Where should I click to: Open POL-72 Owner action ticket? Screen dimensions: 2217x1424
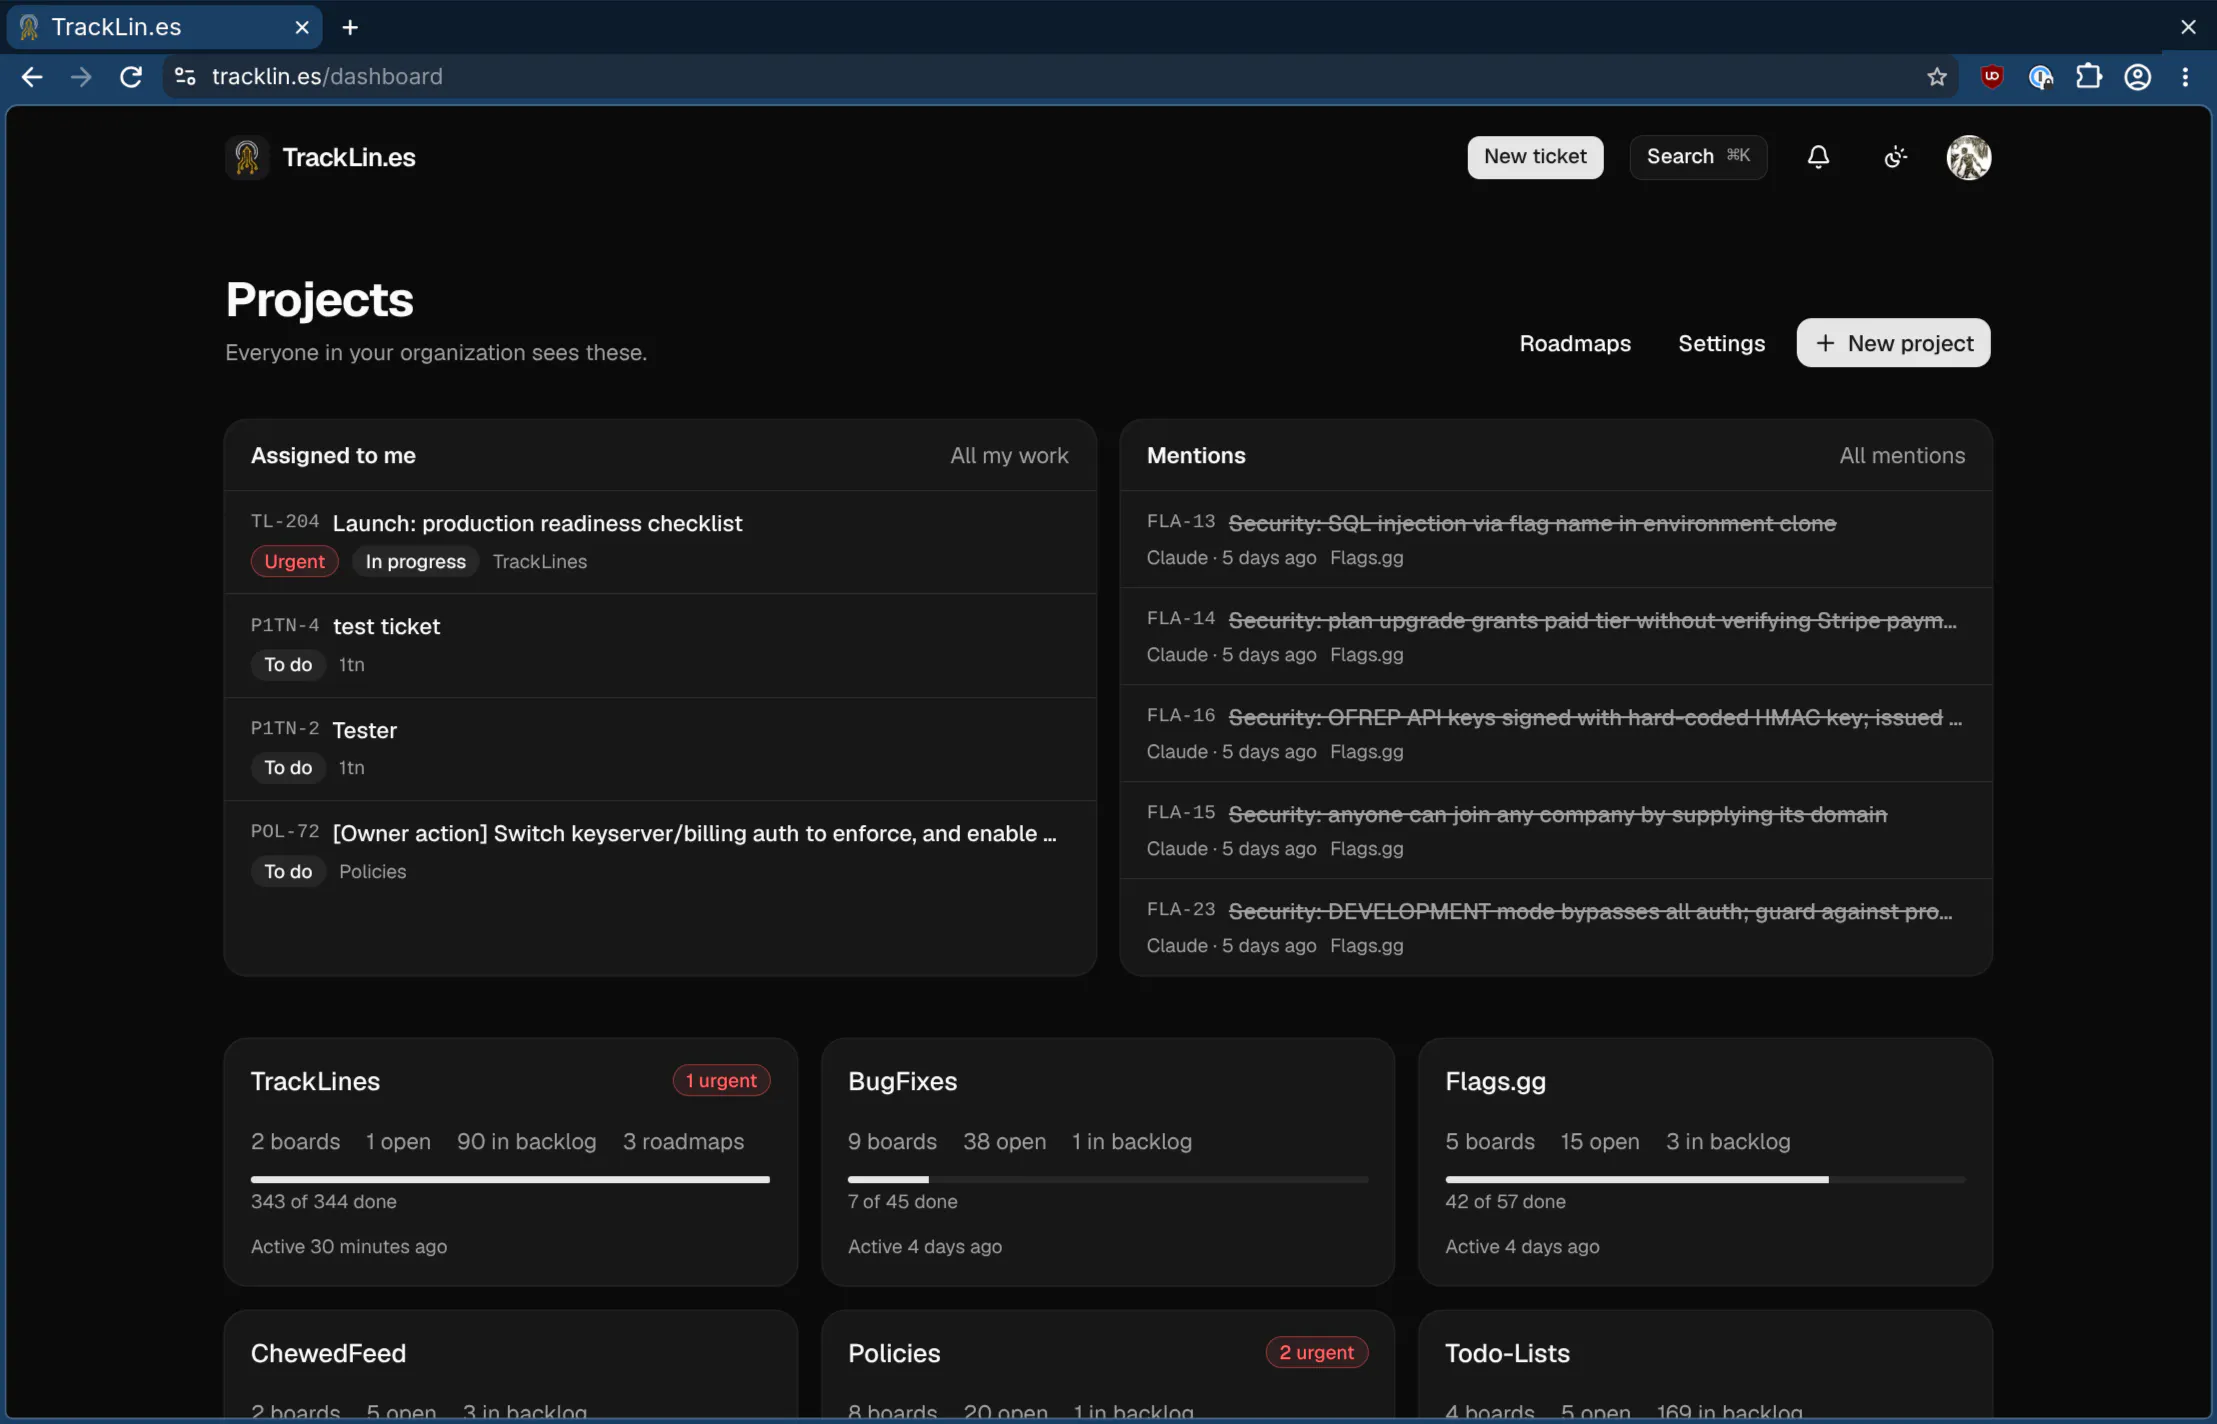pos(660,852)
